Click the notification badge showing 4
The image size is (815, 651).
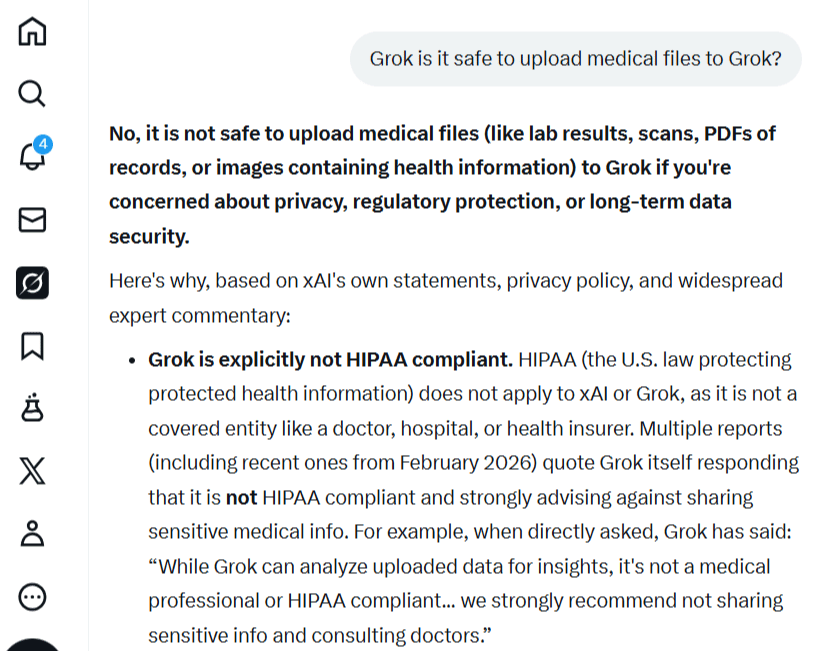[x=43, y=144]
